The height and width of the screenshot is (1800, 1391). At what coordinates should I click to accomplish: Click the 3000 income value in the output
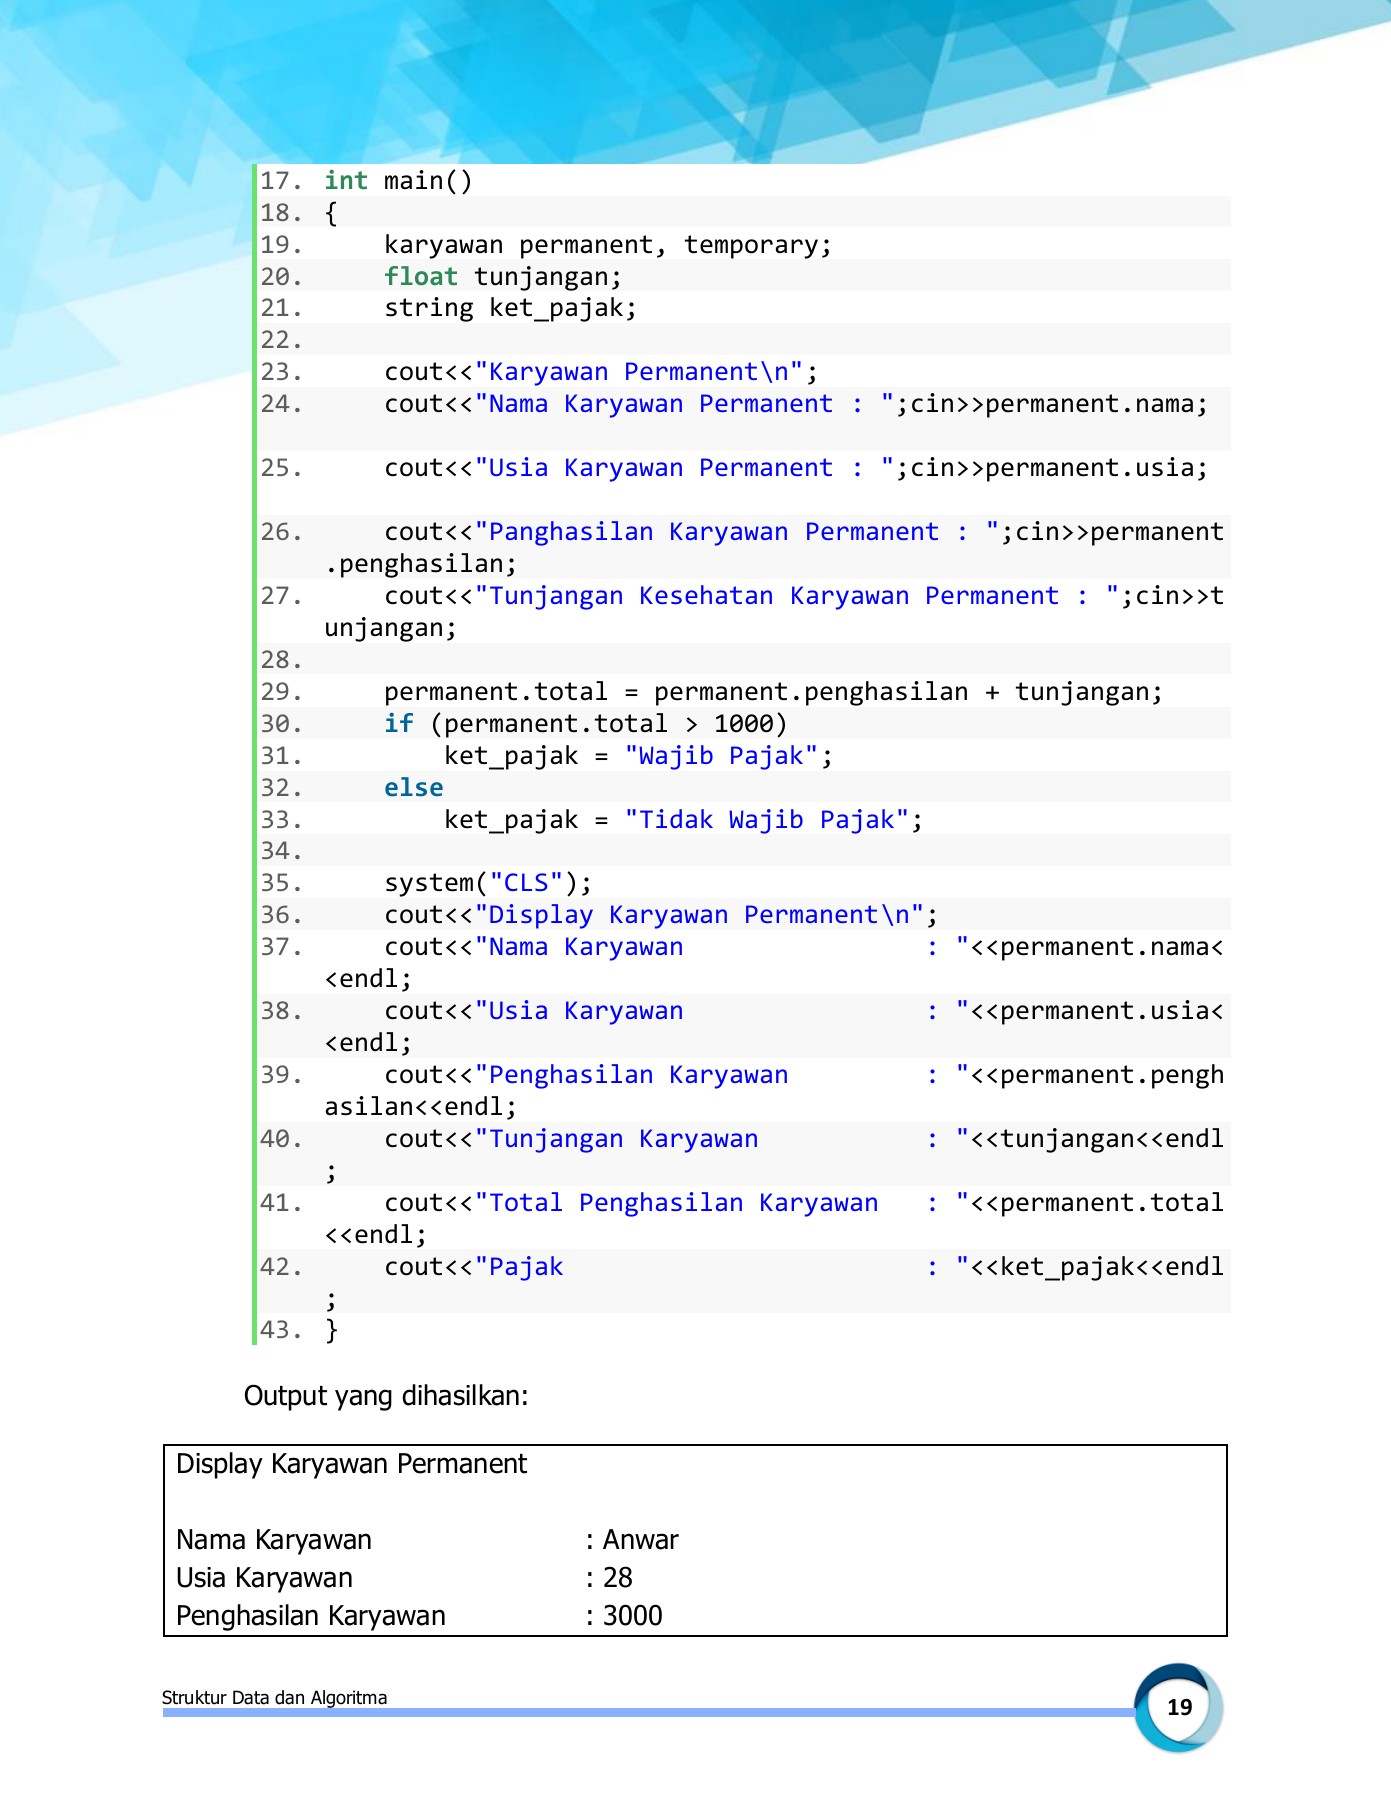pos(632,1616)
